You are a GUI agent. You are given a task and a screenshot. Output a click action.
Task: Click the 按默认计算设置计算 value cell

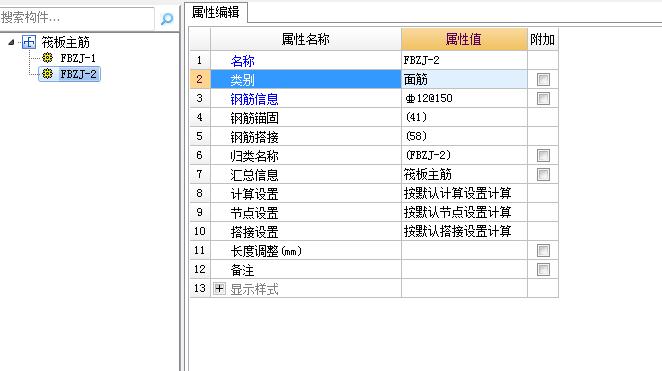pos(464,193)
